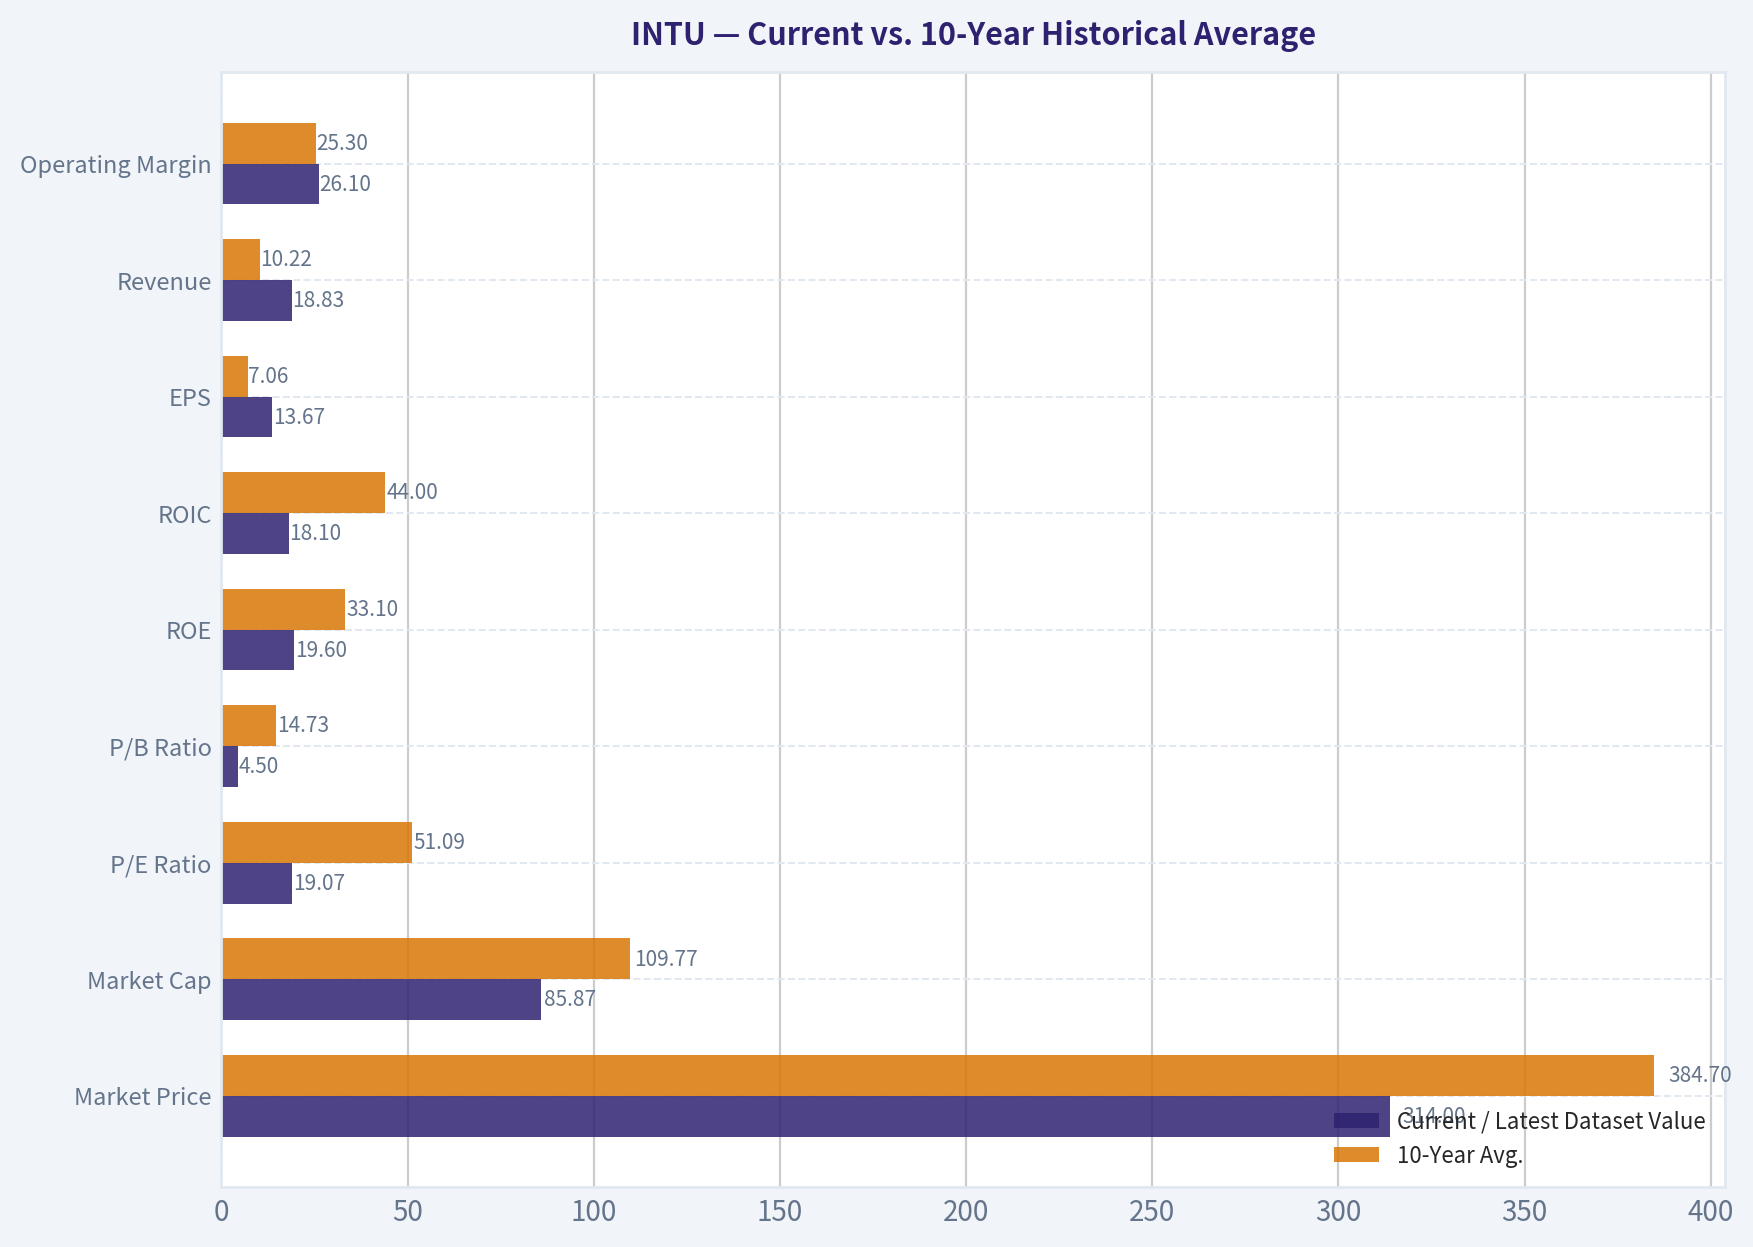Click the x-axis tick label '200'

click(x=966, y=1212)
